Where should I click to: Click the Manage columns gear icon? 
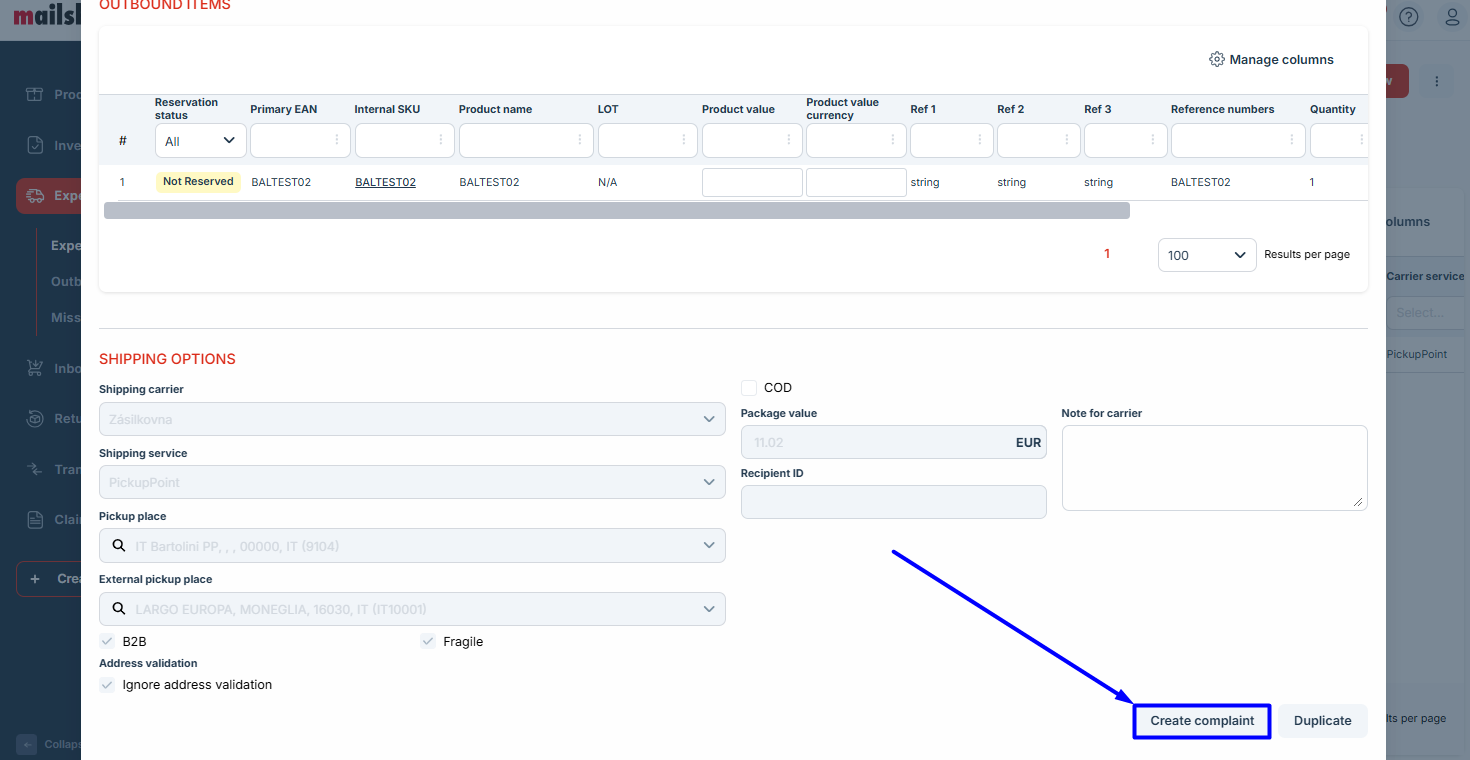[1216, 60]
